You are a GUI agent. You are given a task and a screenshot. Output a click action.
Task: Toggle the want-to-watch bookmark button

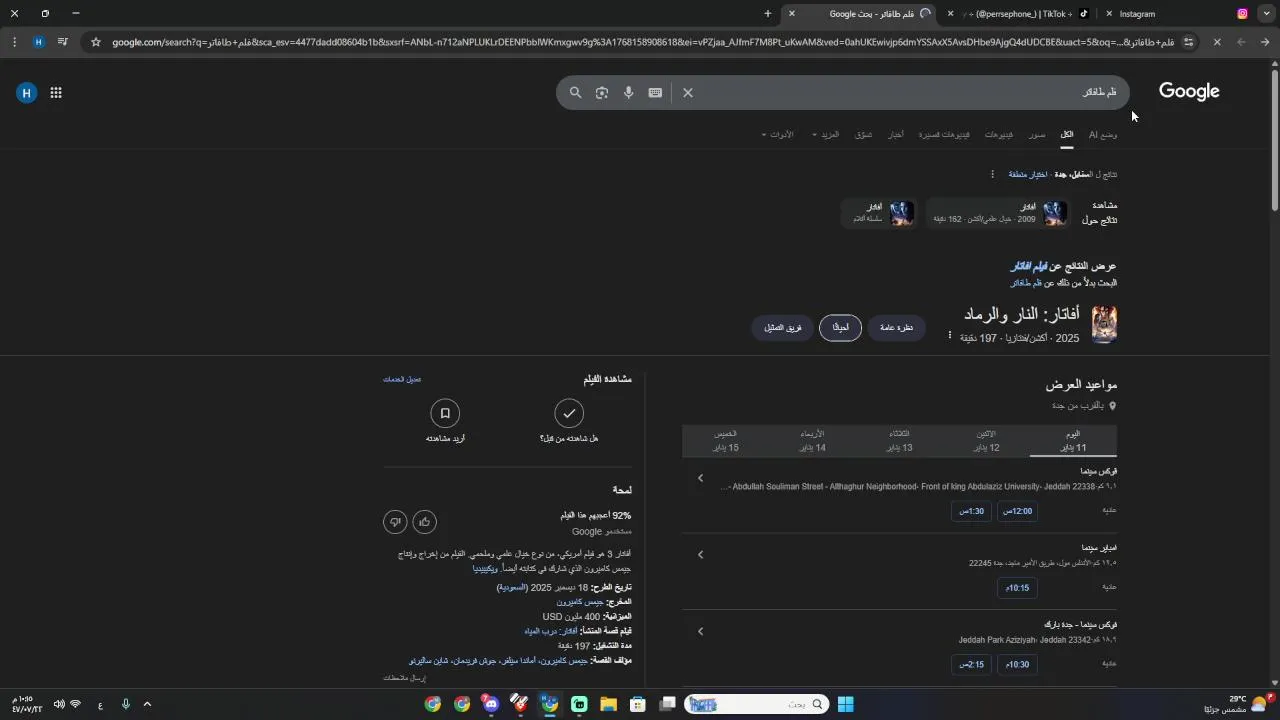tap(445, 413)
